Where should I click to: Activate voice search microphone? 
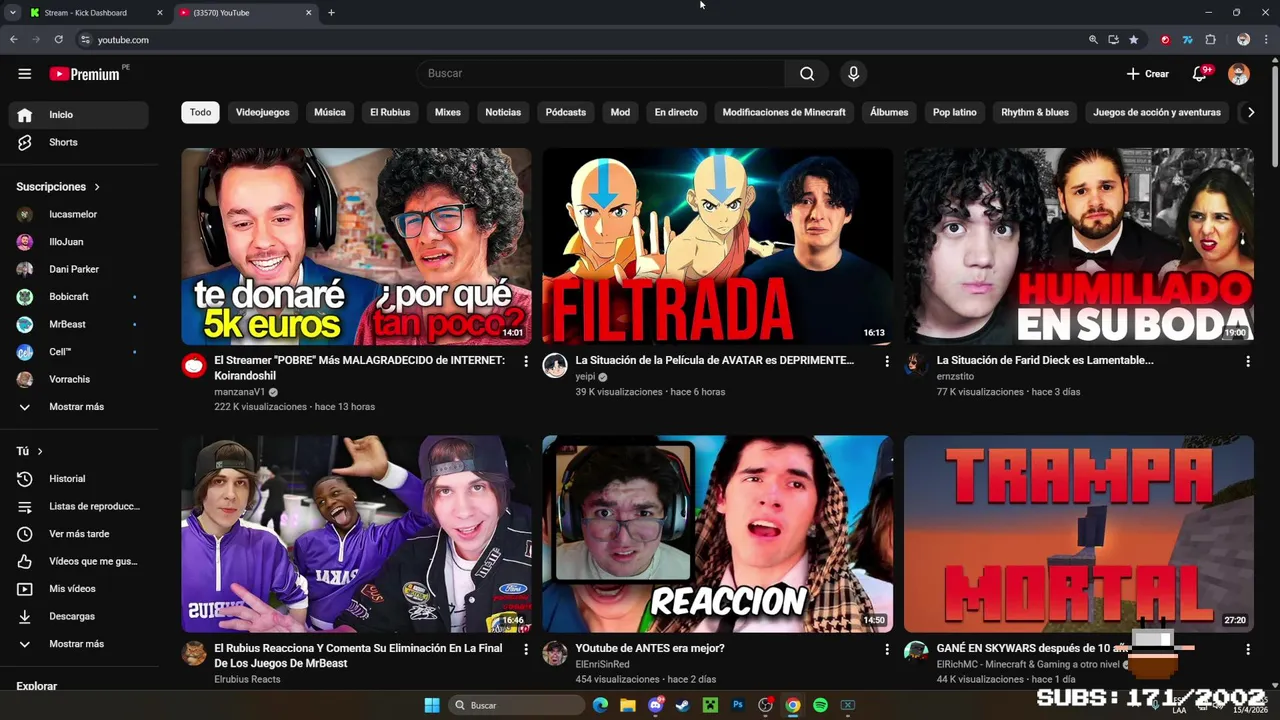(x=853, y=73)
